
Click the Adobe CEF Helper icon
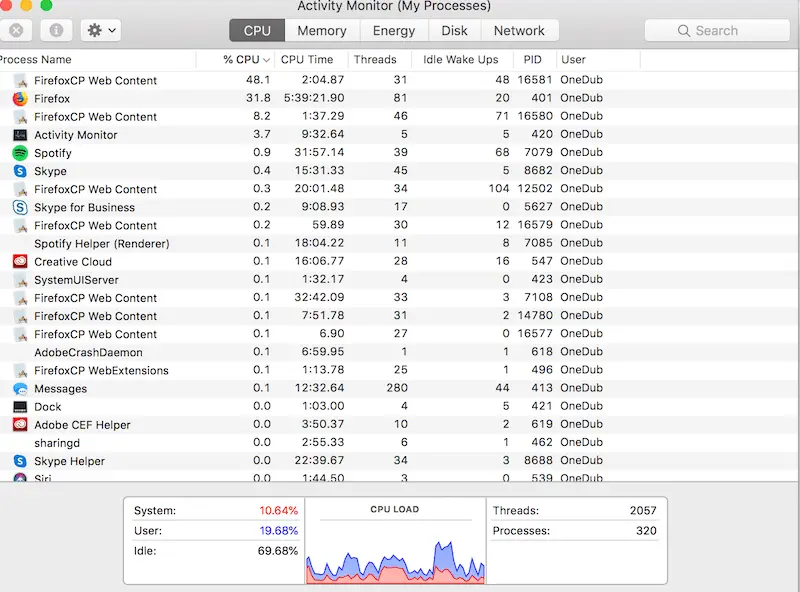[20, 425]
